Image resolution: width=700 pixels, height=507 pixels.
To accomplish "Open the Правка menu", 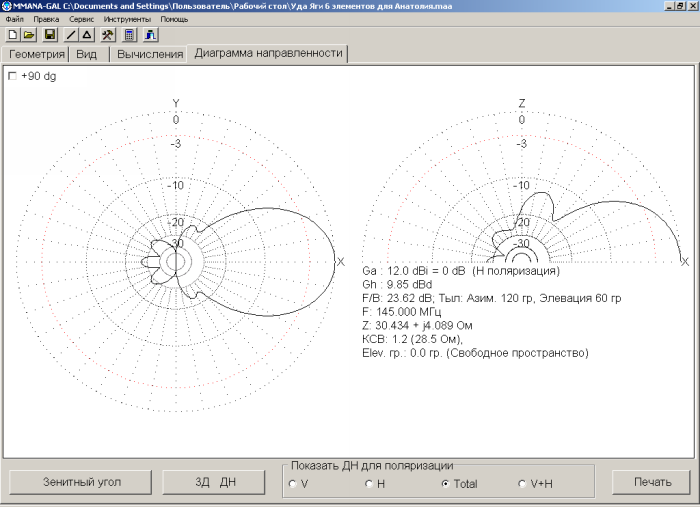I will point(46,19).
